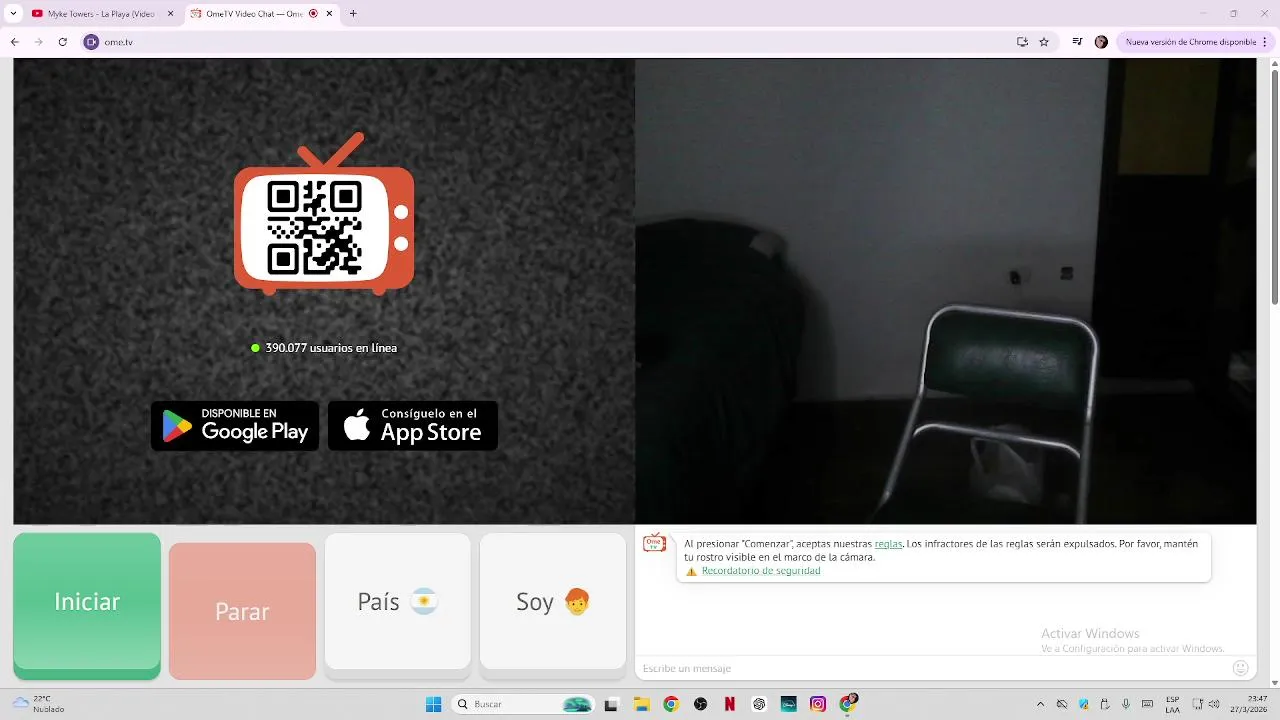Click the microphone icon in the system tray
This screenshot has width=1280, height=720.
pyautogui.click(x=1127, y=704)
